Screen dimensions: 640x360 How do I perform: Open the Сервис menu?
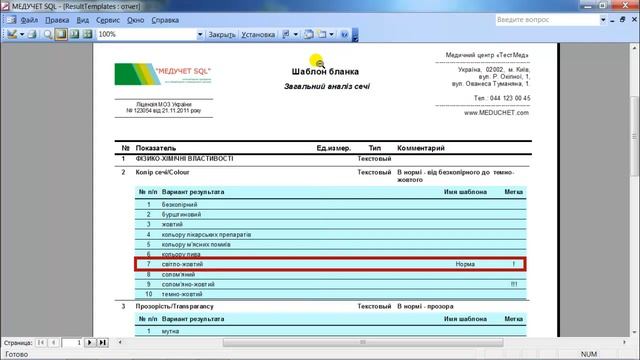pyautogui.click(x=108, y=20)
